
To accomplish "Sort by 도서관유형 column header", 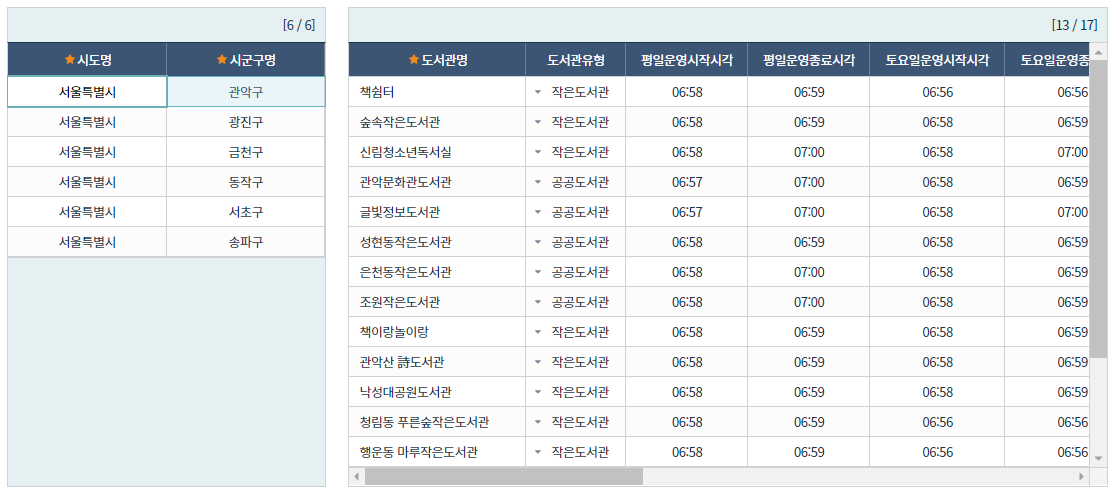I will 576,60.
